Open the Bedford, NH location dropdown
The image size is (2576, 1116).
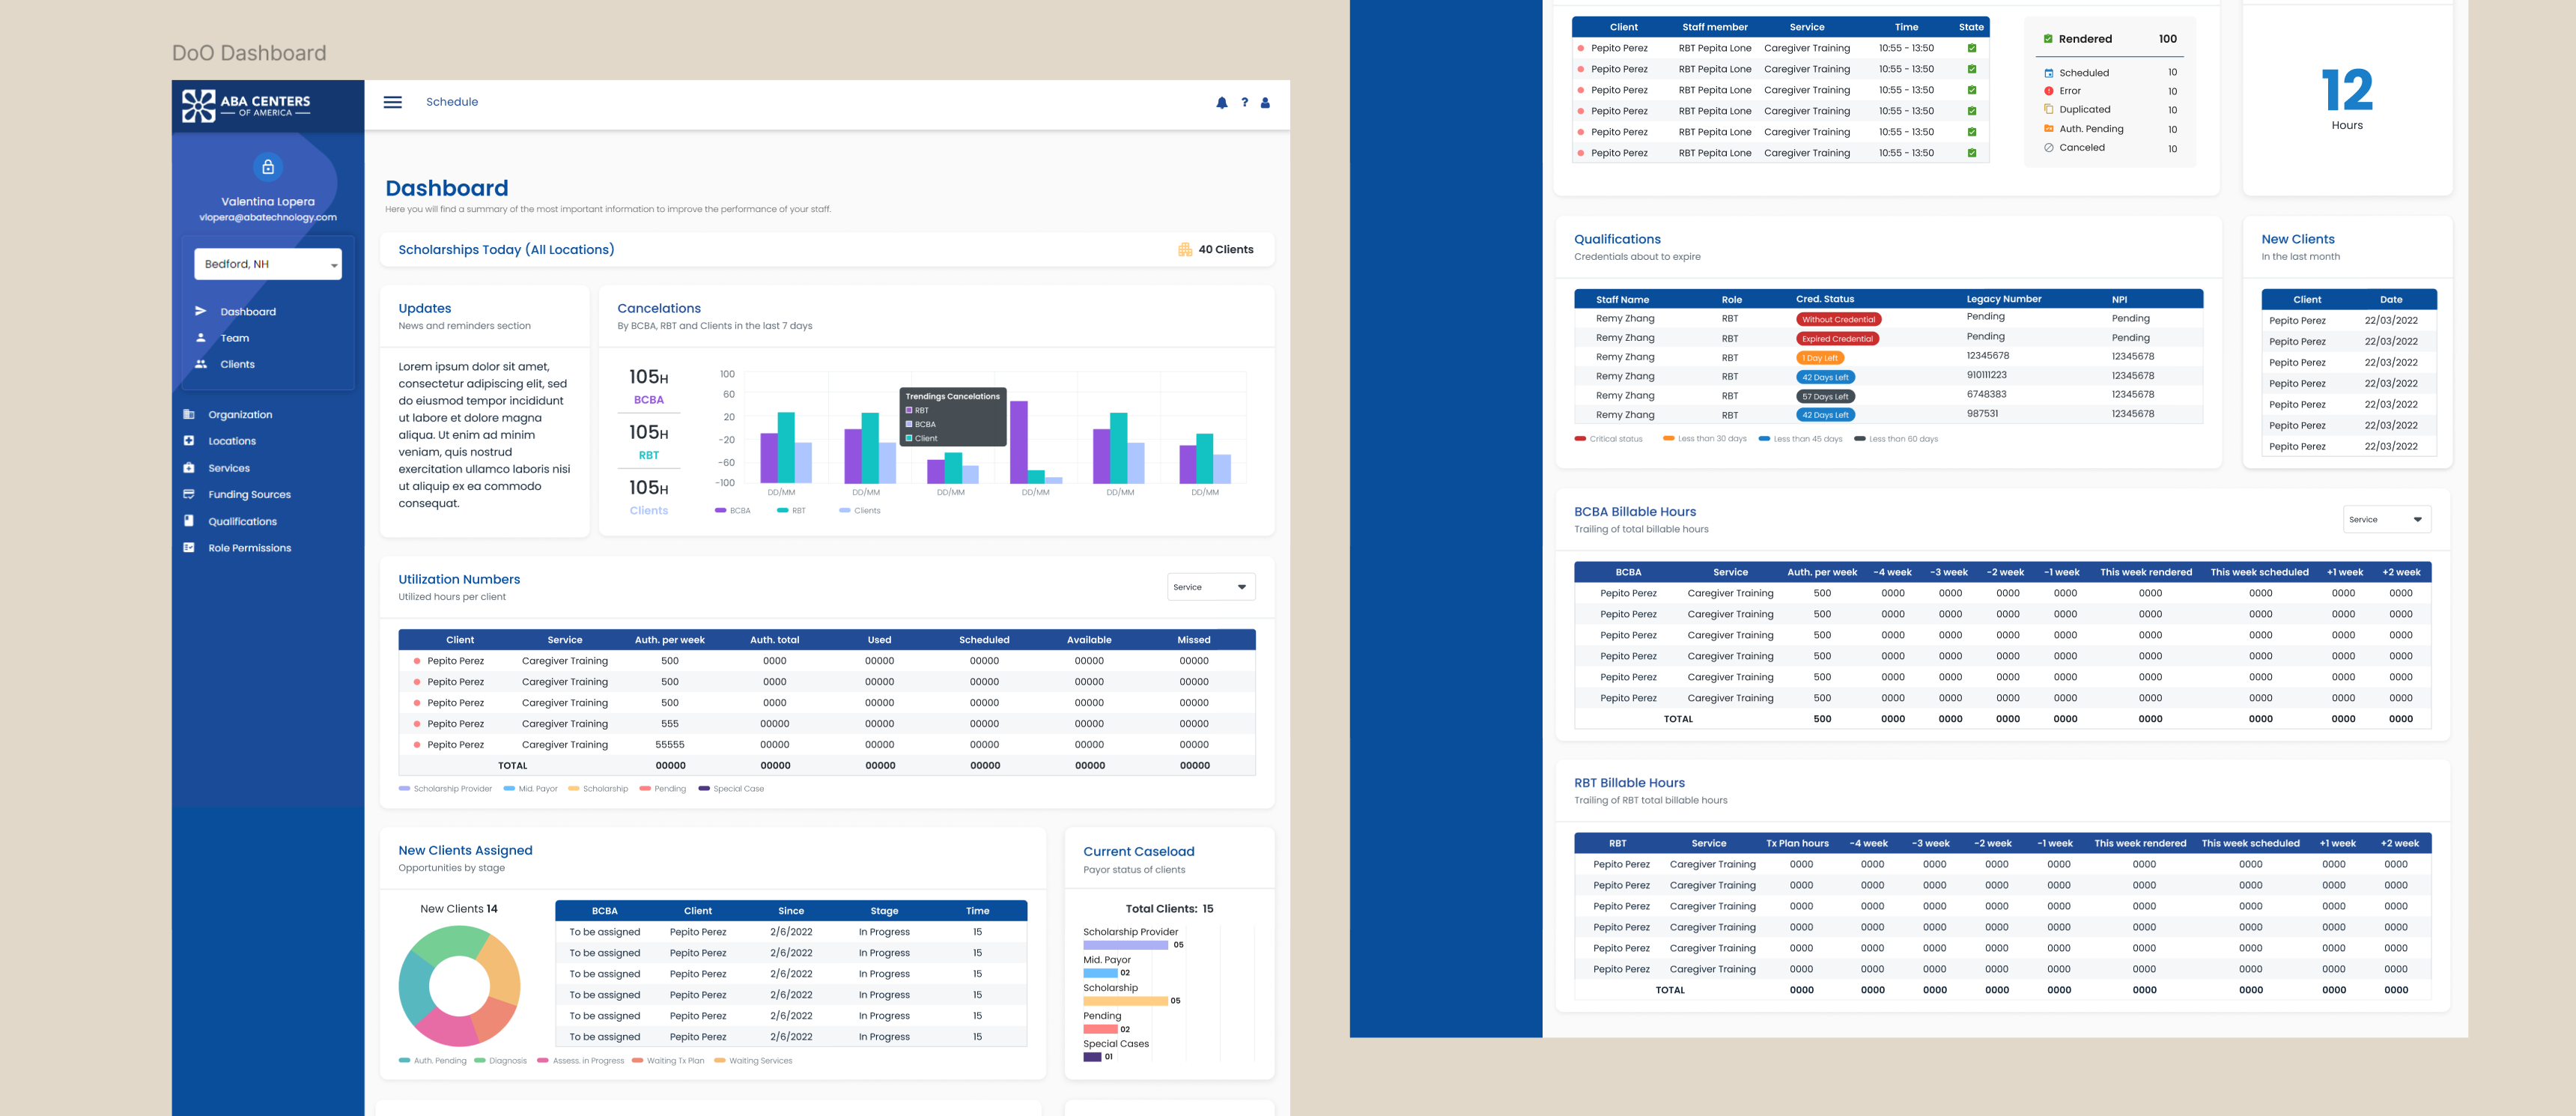pyautogui.click(x=268, y=264)
